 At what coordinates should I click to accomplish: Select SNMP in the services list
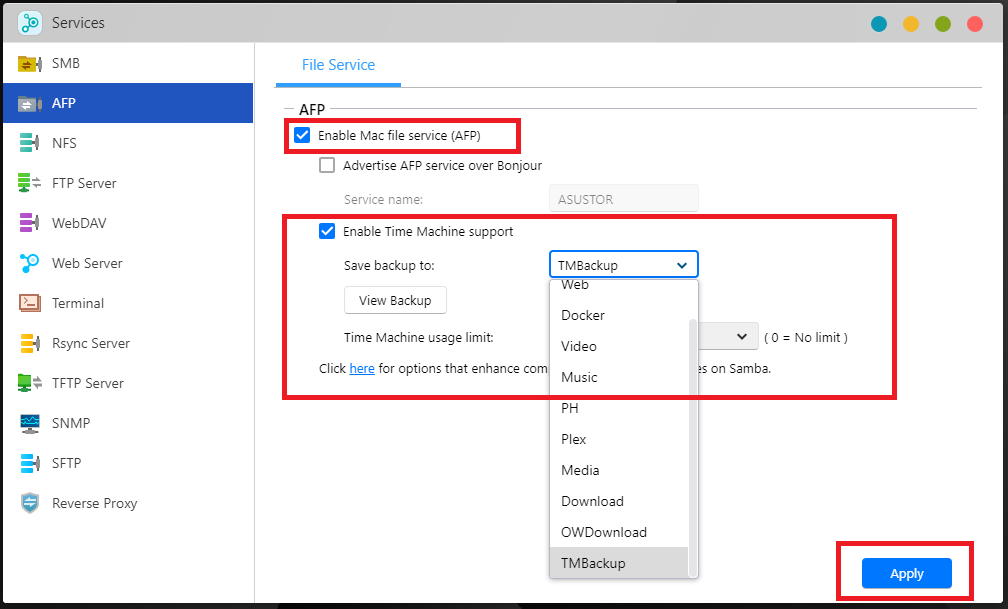coord(71,424)
